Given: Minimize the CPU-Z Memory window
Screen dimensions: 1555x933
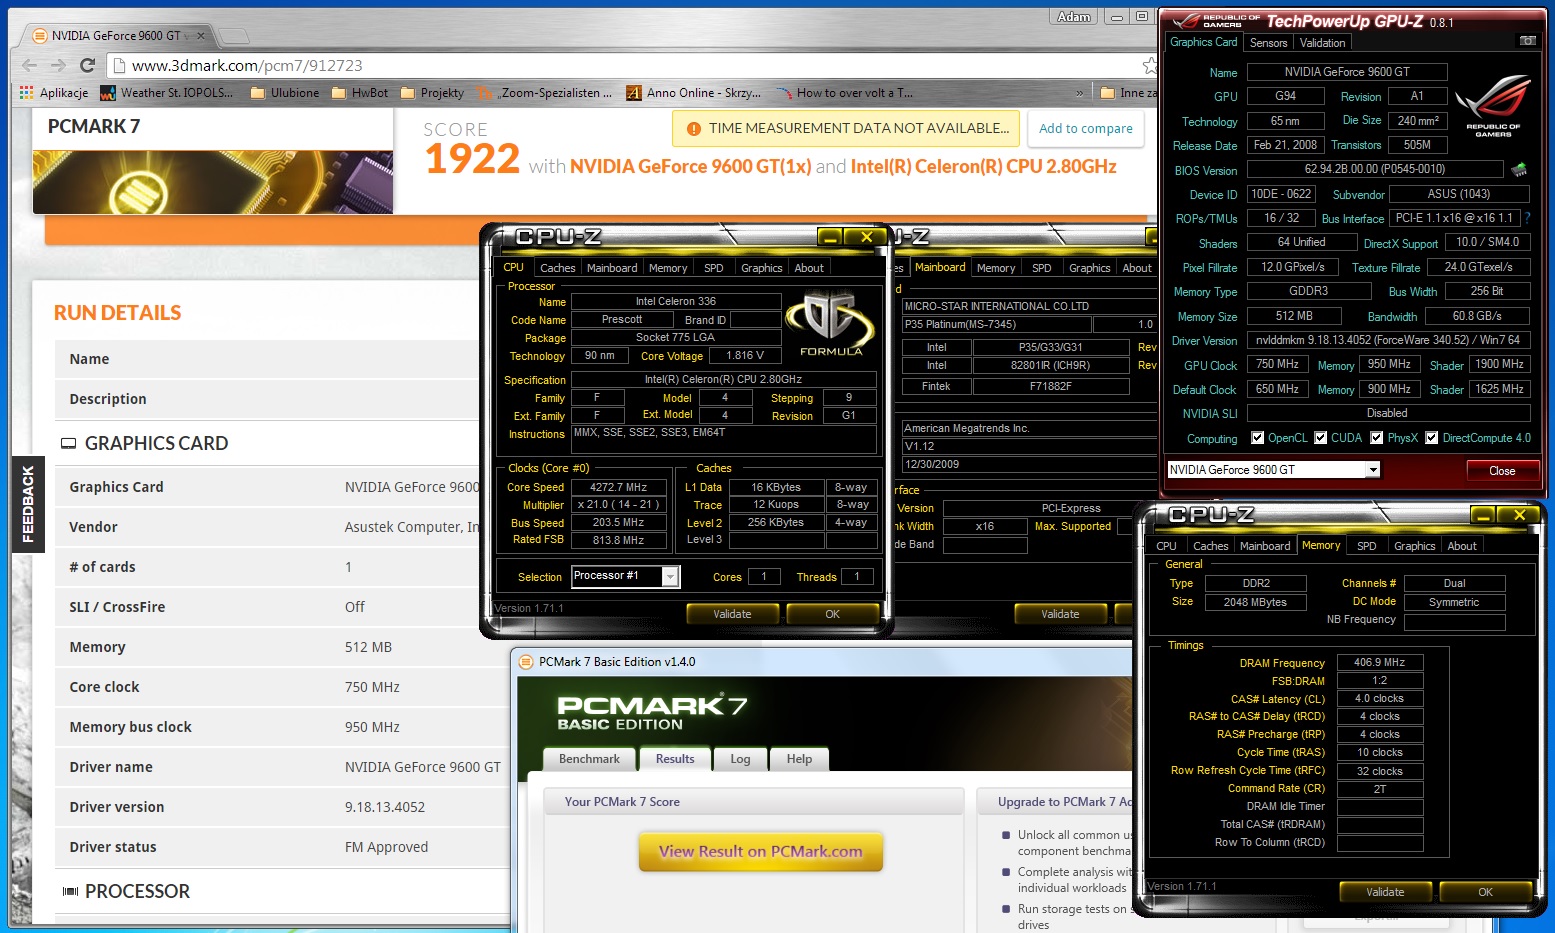Looking at the screenshot, I should point(1482,515).
